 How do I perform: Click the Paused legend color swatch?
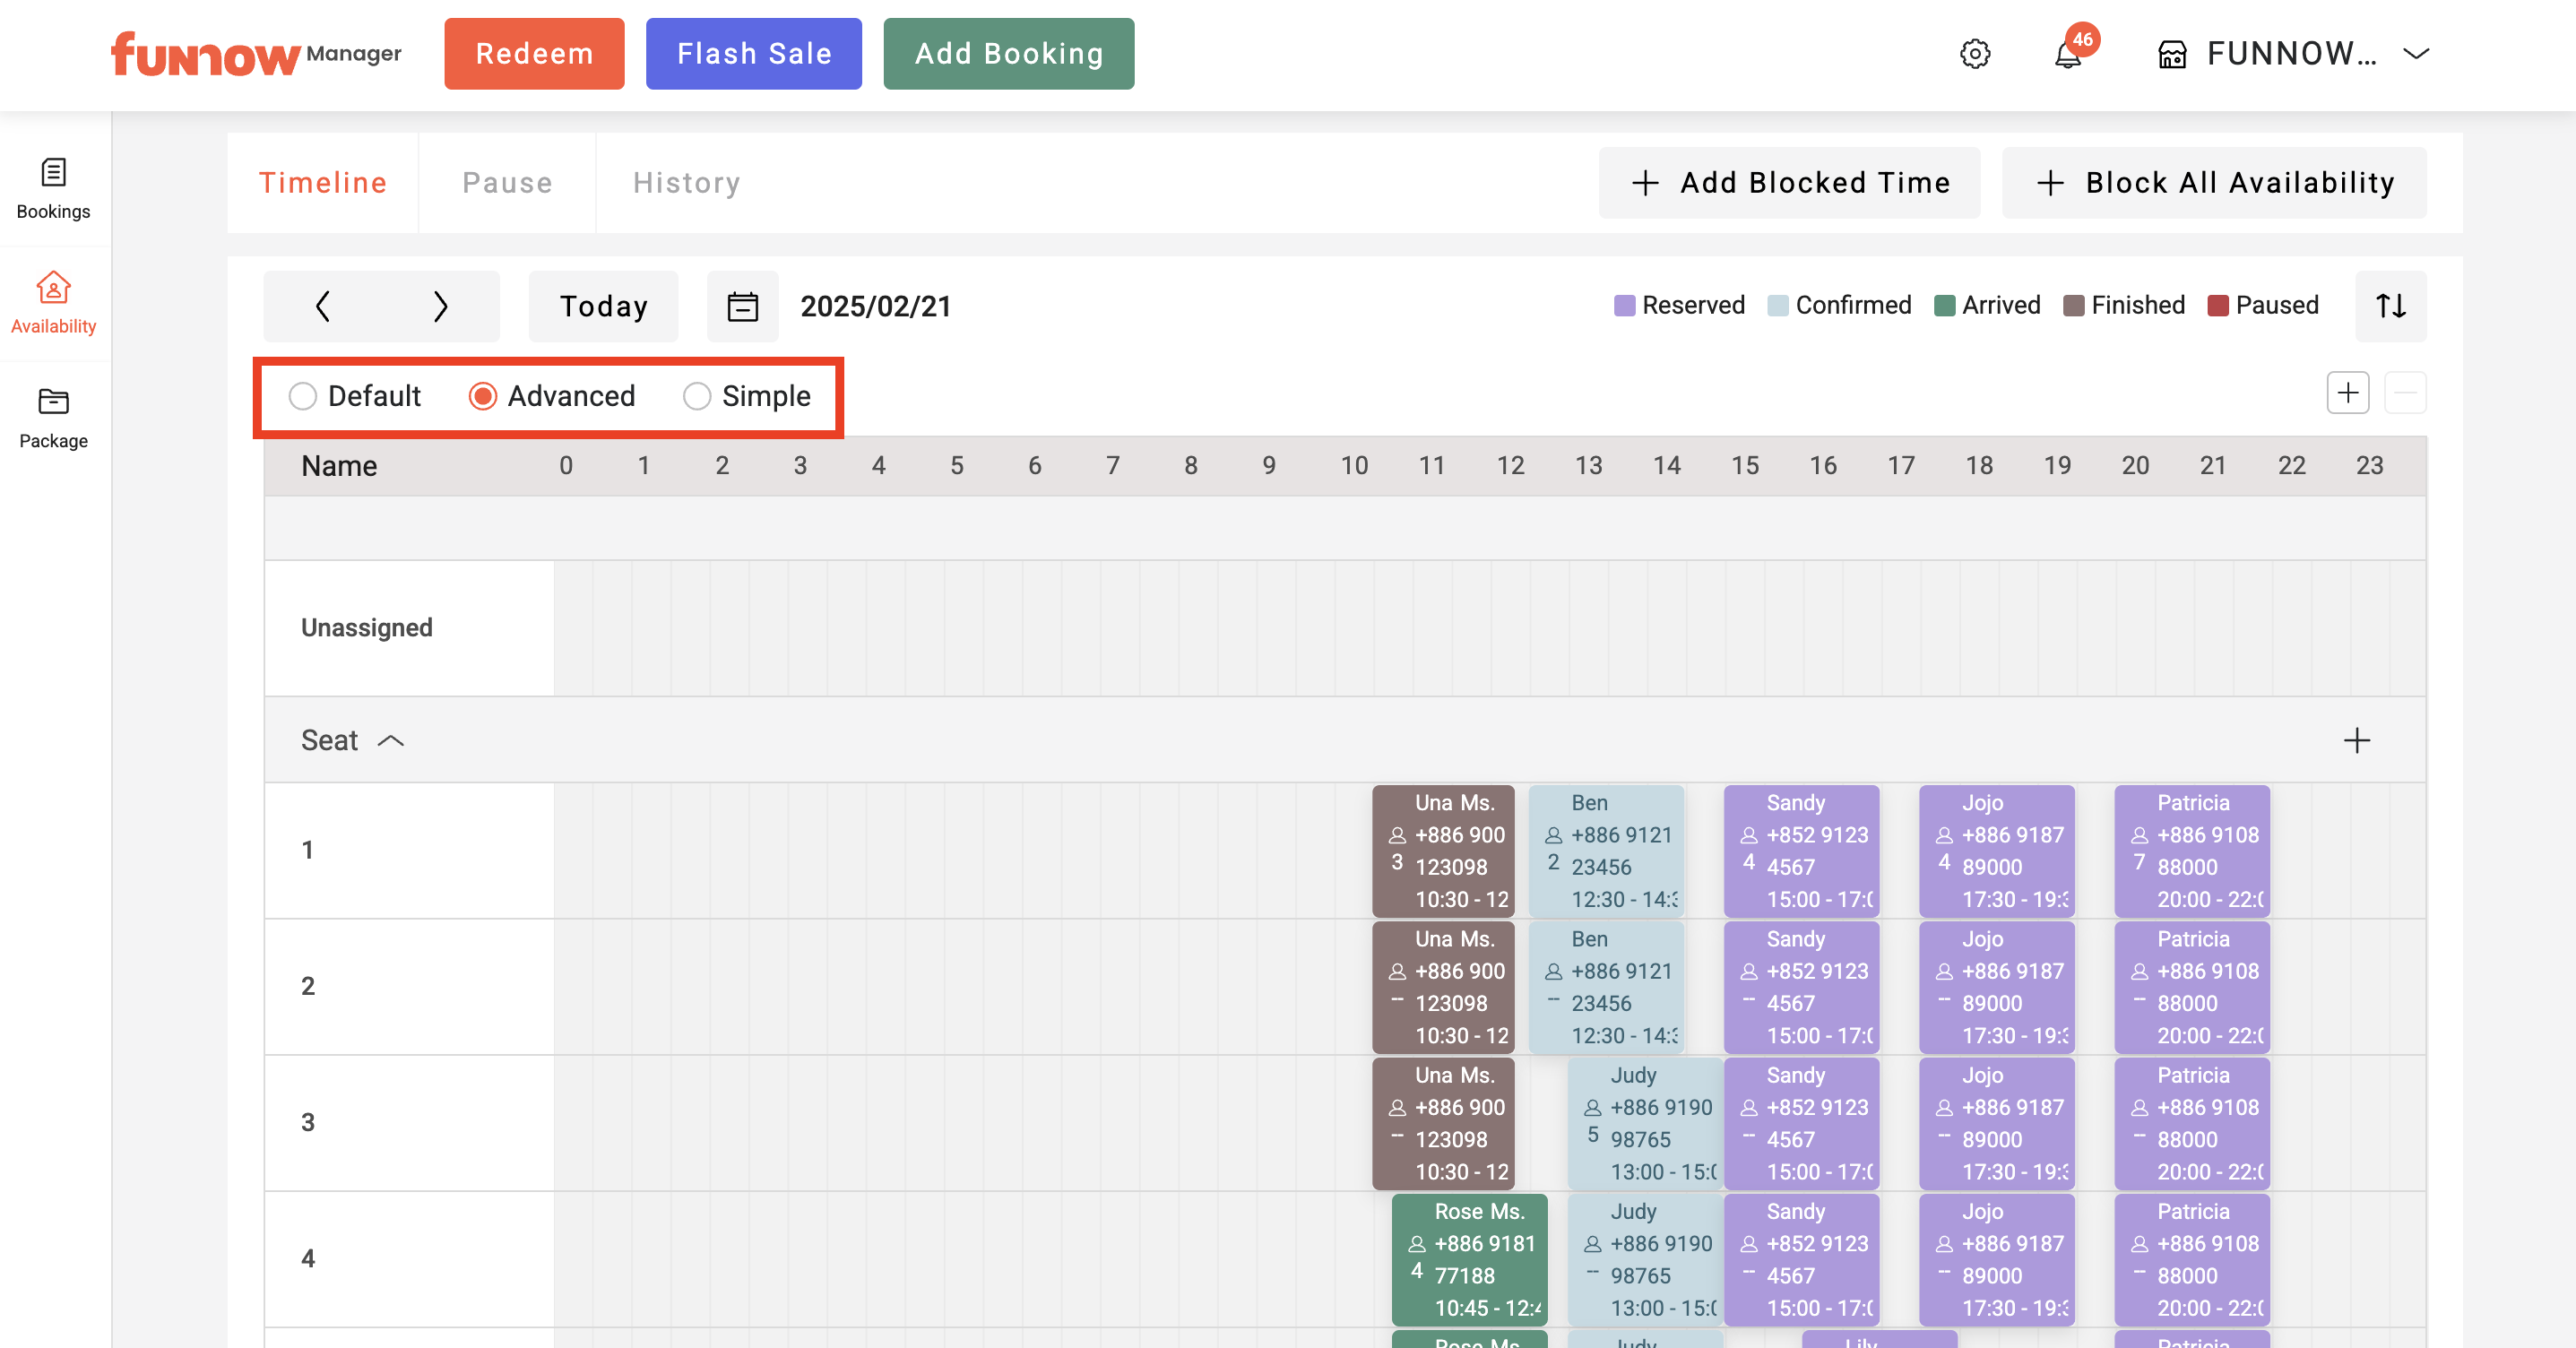coord(2218,305)
